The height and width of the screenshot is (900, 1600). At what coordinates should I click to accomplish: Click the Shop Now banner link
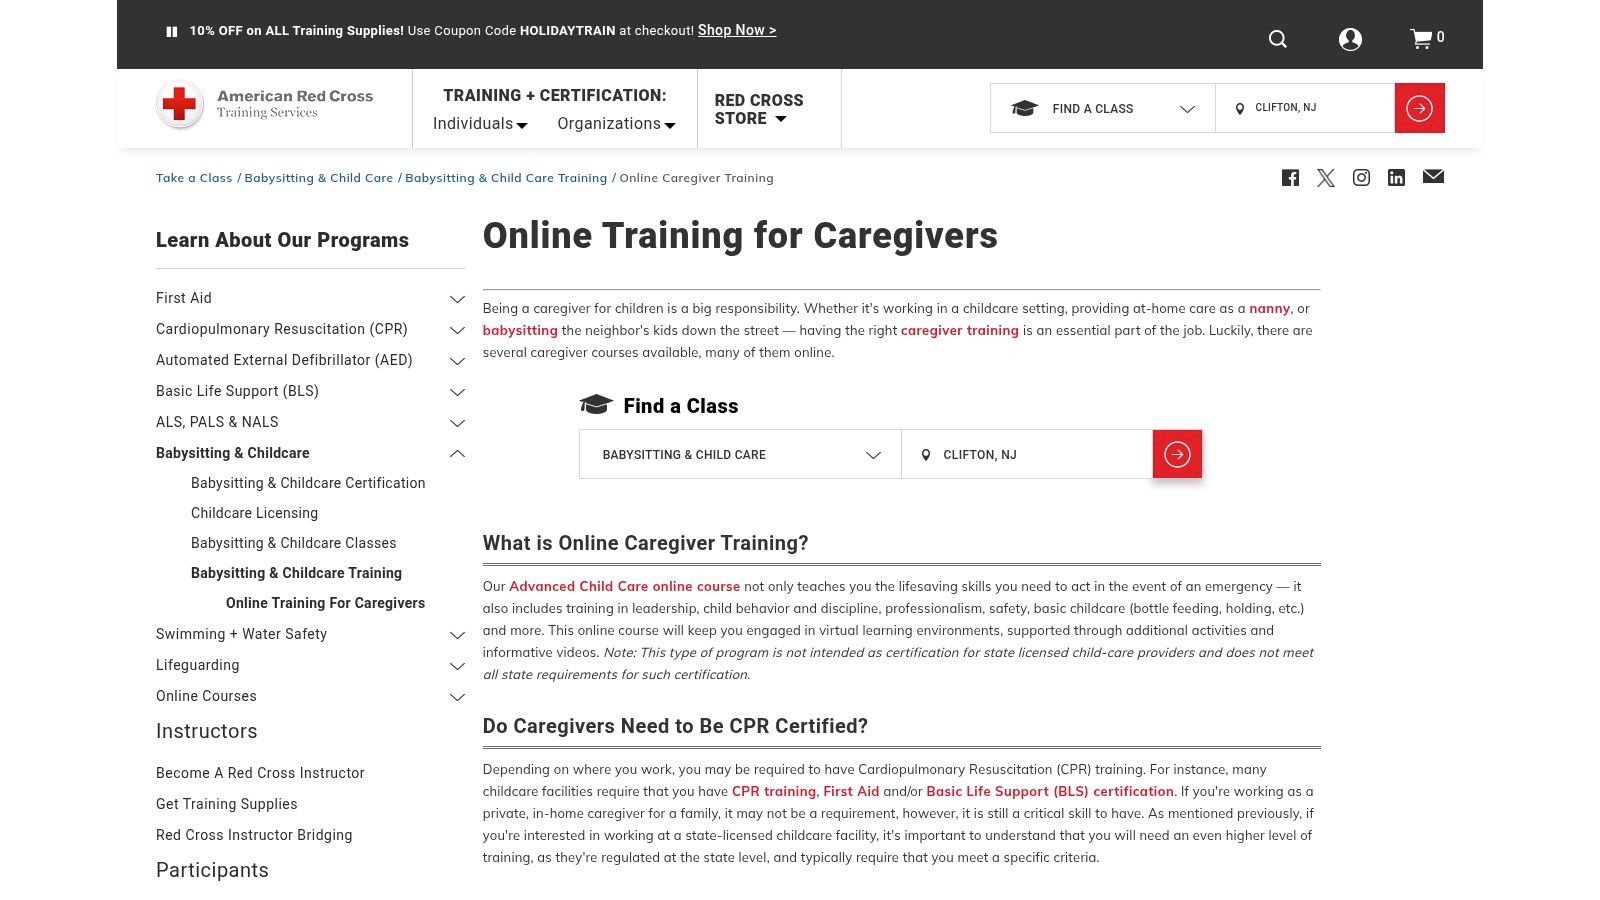point(737,30)
